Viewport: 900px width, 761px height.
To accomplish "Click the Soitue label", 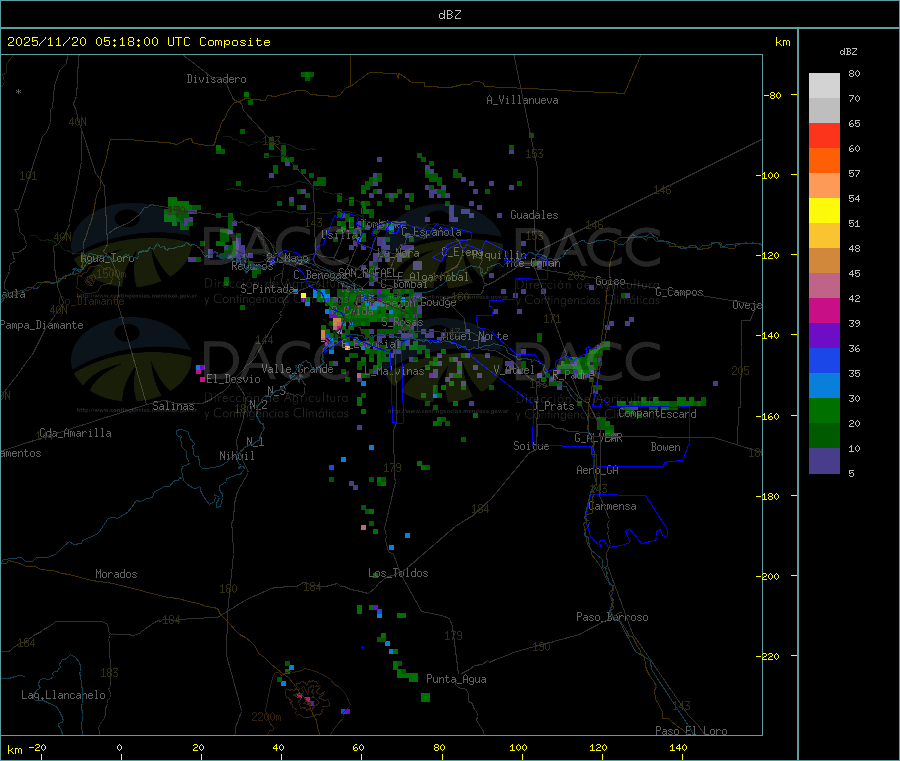I will [x=531, y=446].
